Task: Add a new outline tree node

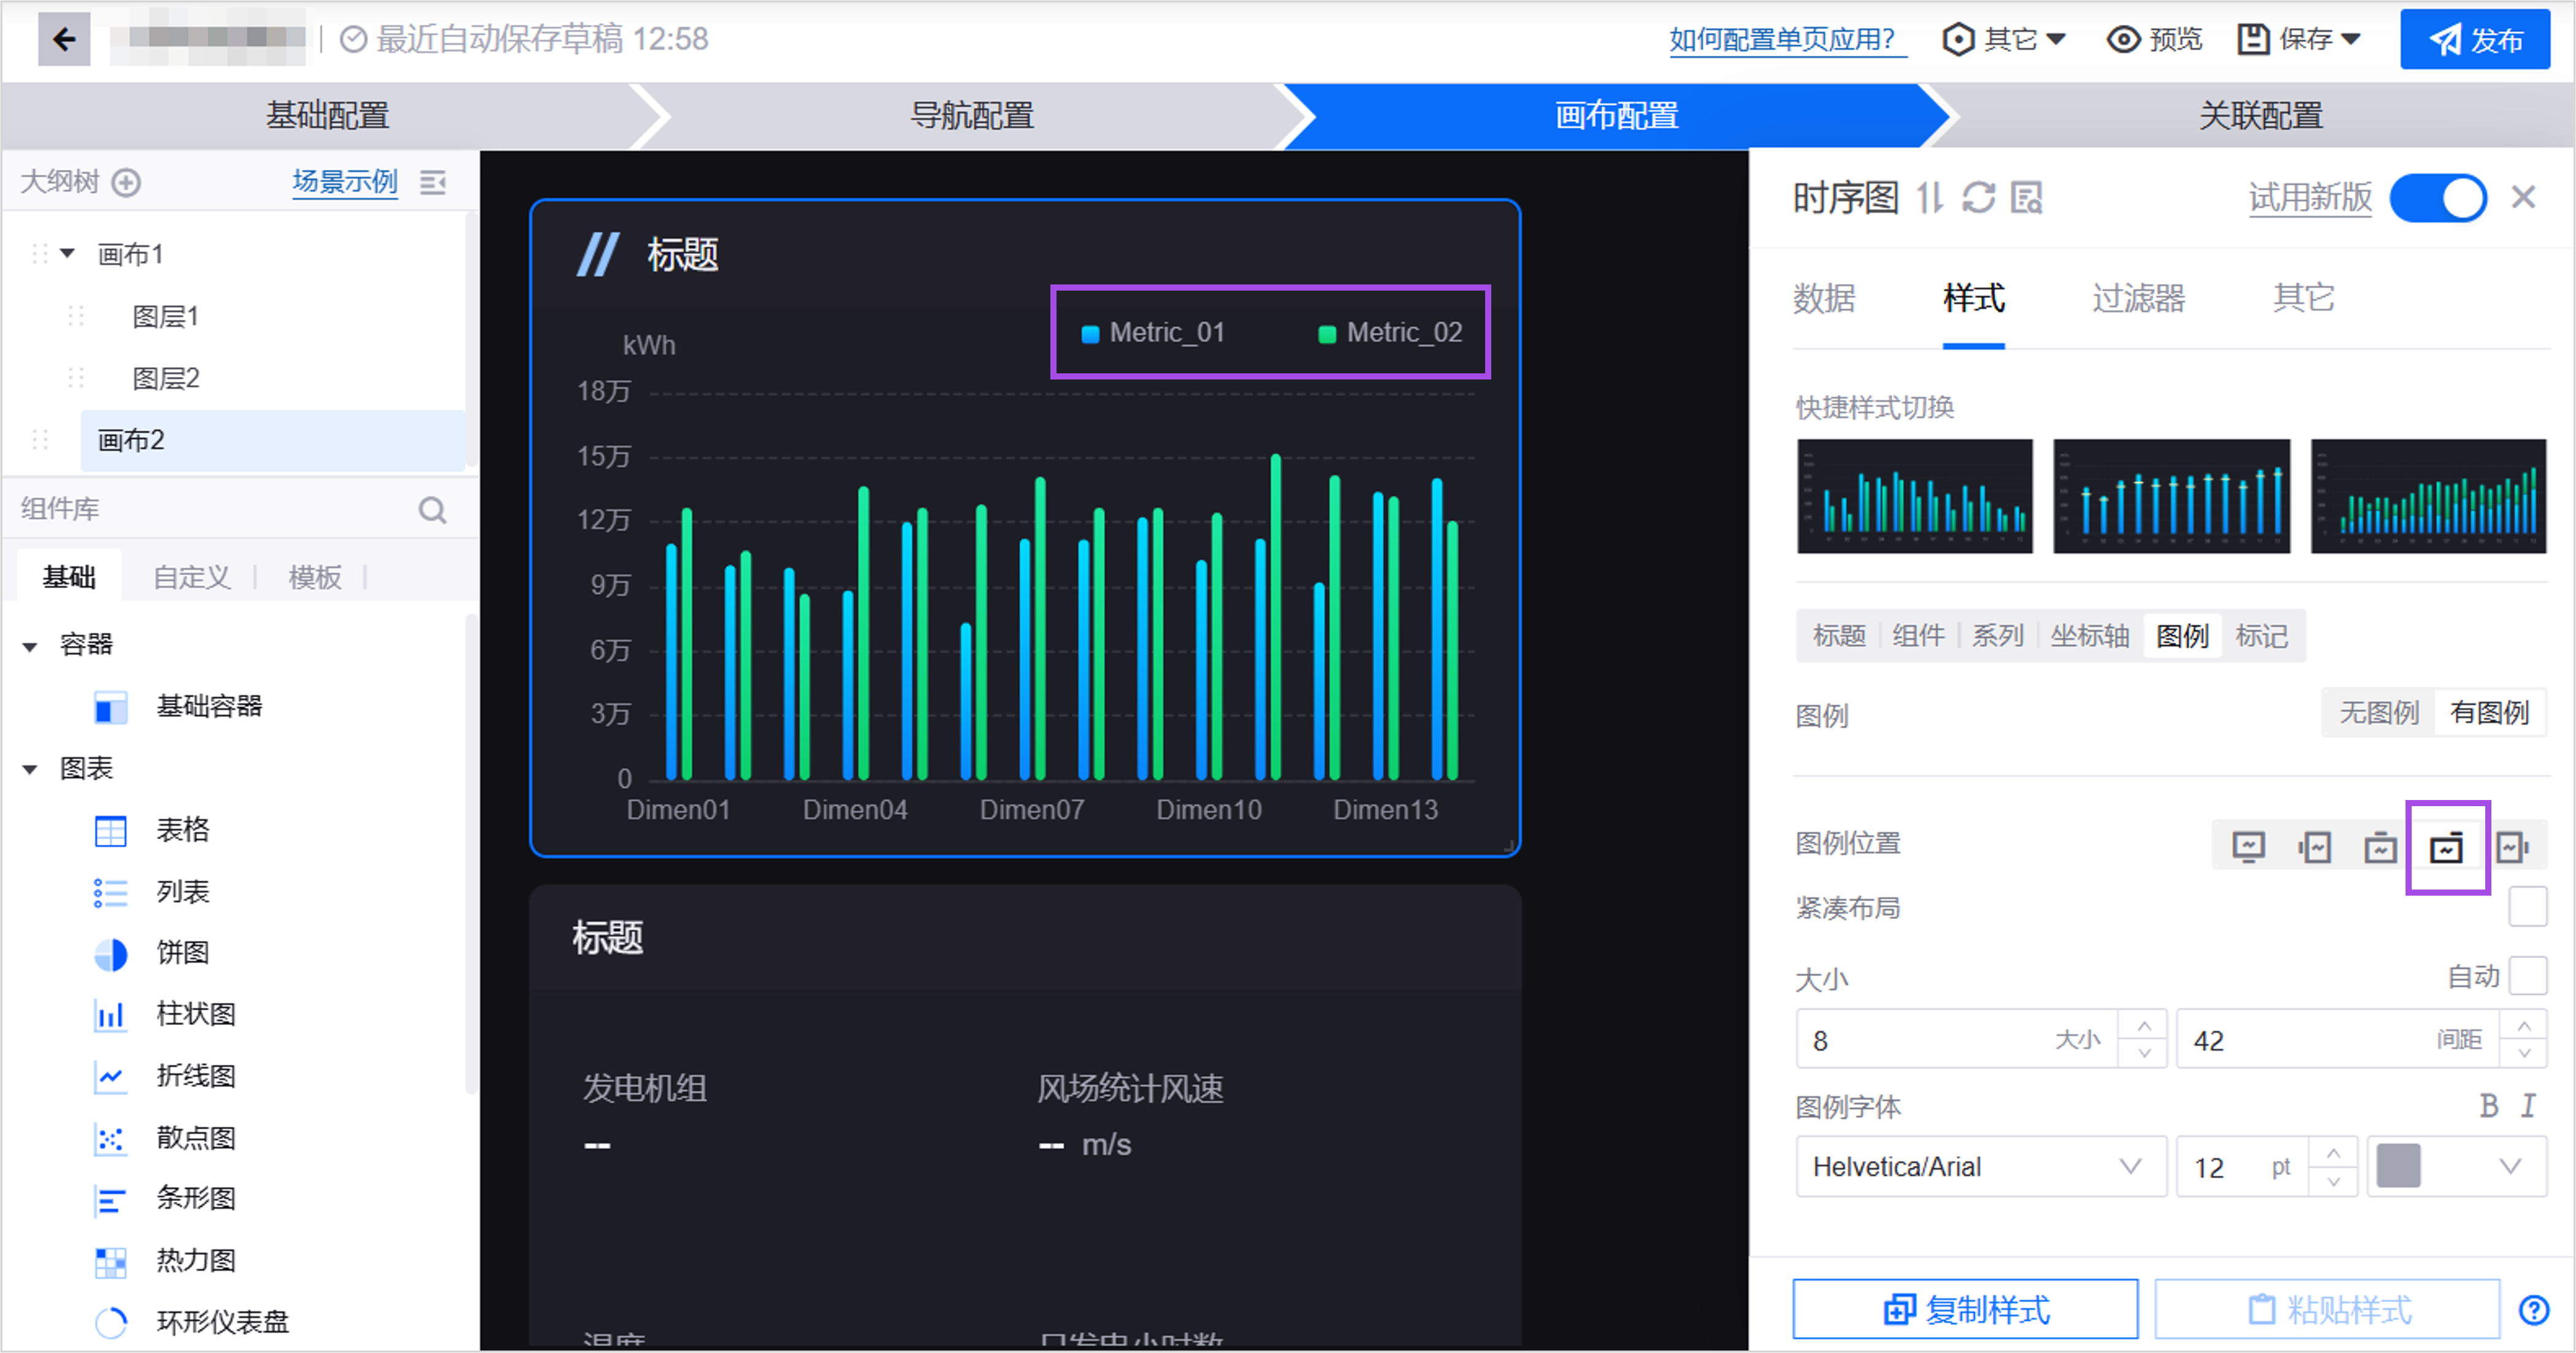Action: point(126,182)
